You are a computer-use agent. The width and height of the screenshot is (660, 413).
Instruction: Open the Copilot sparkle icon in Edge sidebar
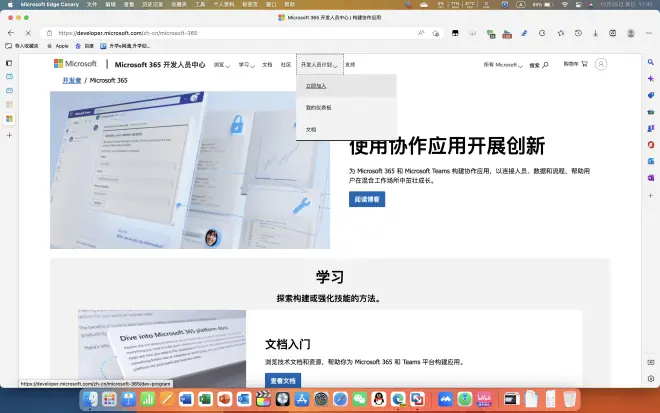[x=651, y=79]
